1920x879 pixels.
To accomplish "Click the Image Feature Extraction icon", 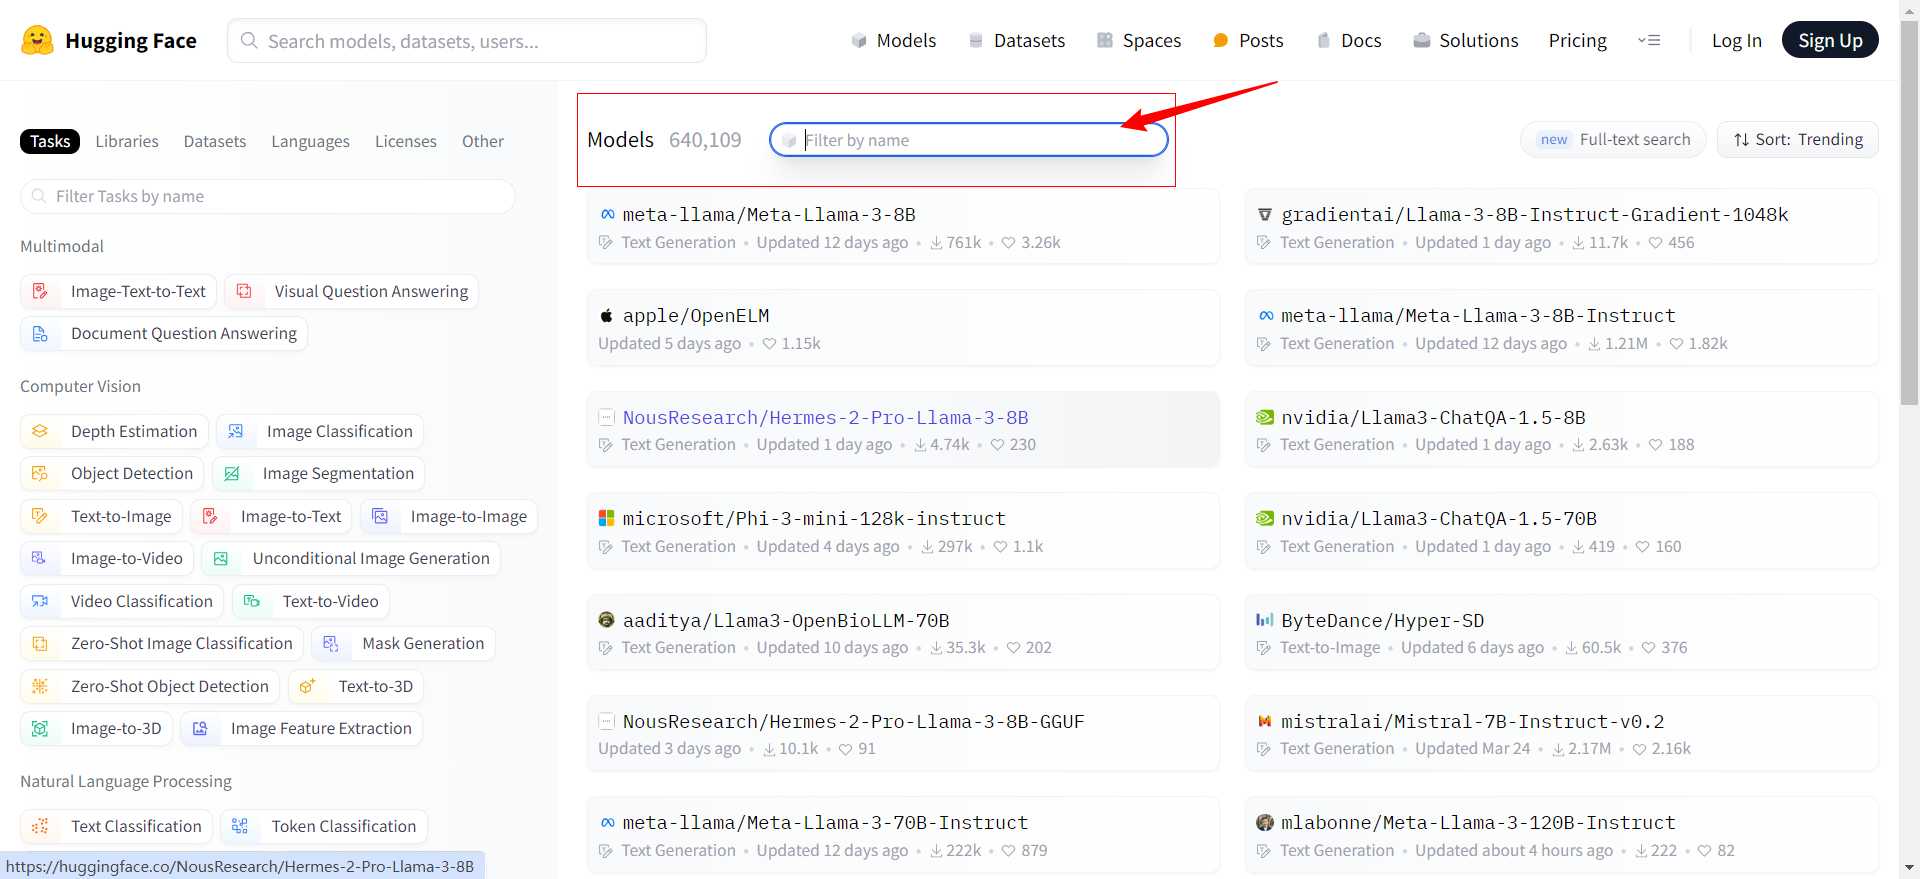I will pyautogui.click(x=200, y=728).
